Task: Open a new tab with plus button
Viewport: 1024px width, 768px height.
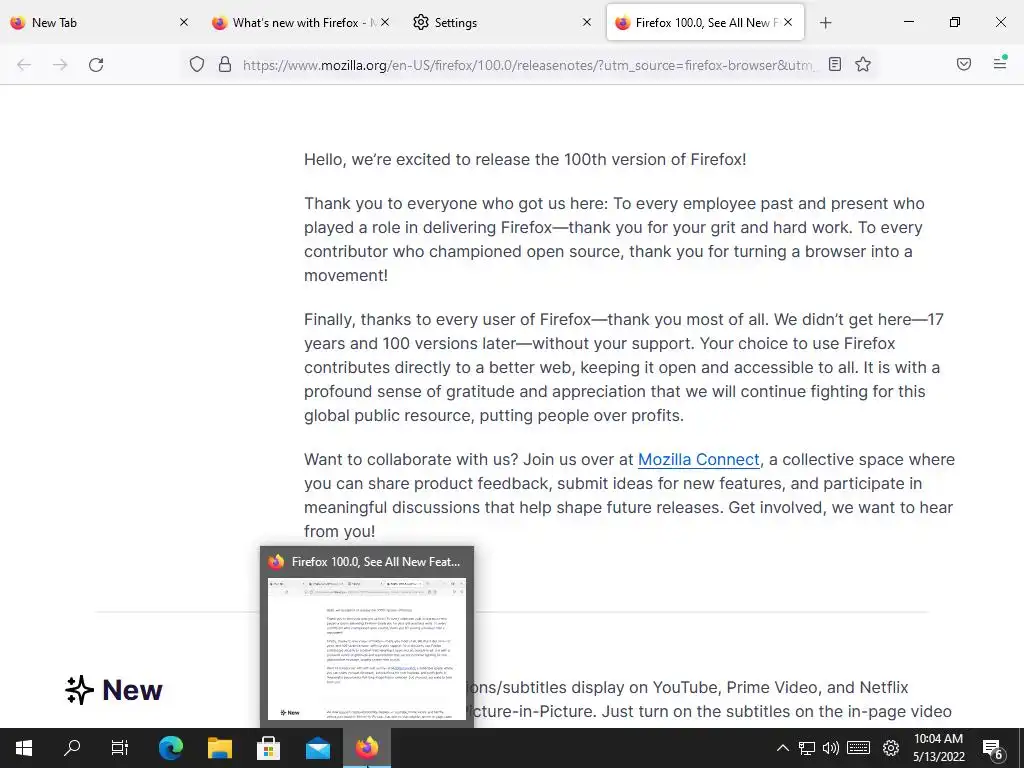Action: [825, 23]
